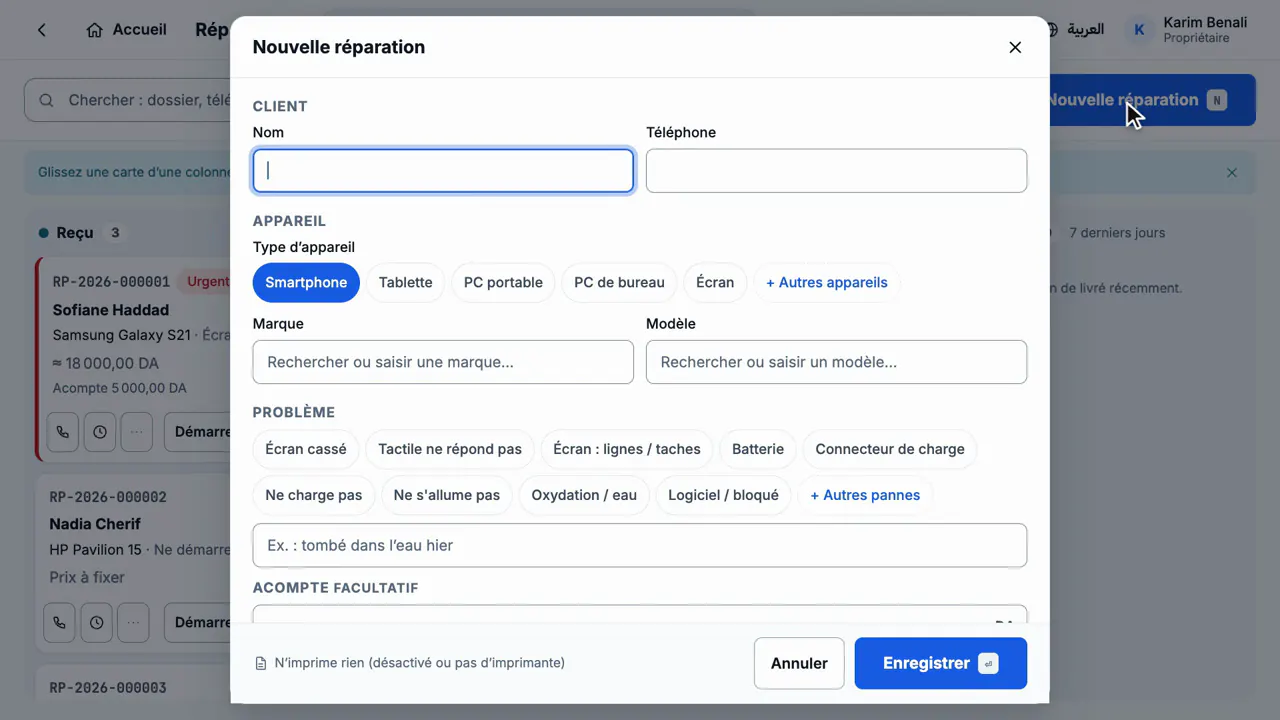Image resolution: width=1280 pixels, height=720 pixels.
Task: Click the "7 derniers jours" text
Action: pyautogui.click(x=1117, y=233)
